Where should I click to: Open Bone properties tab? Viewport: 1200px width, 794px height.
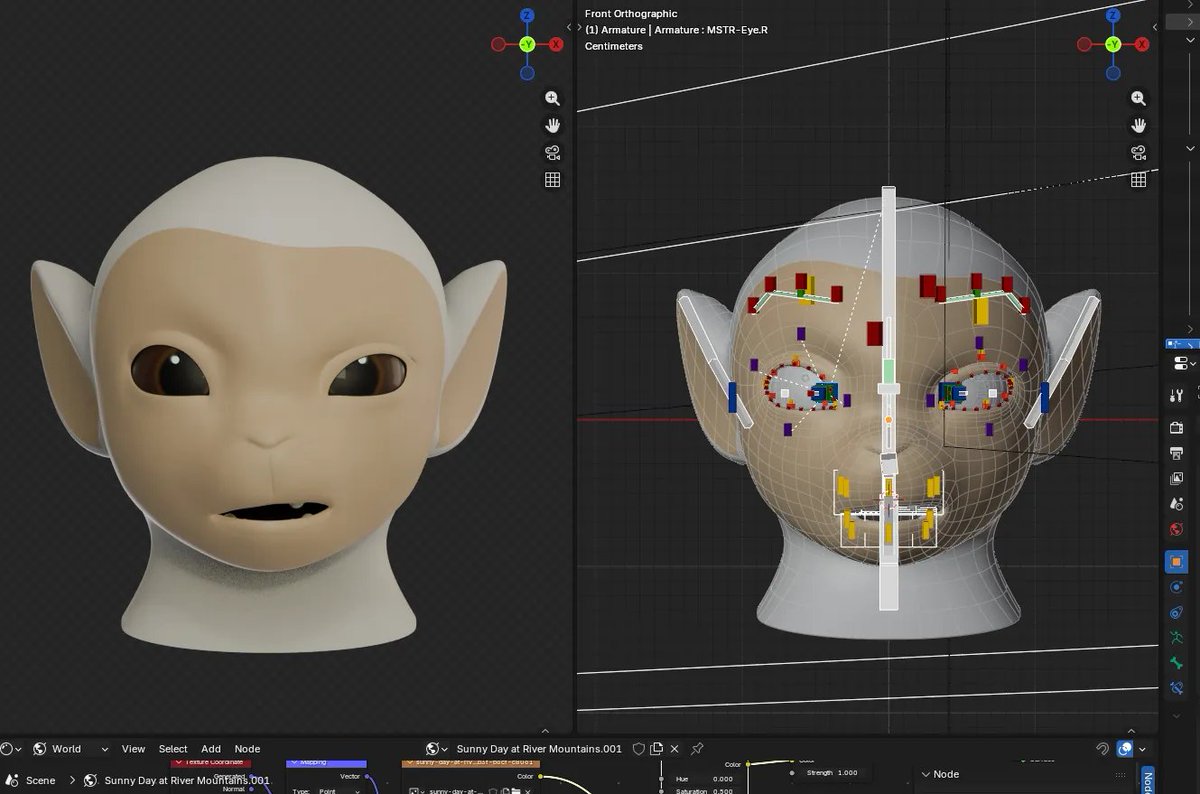click(x=1177, y=663)
